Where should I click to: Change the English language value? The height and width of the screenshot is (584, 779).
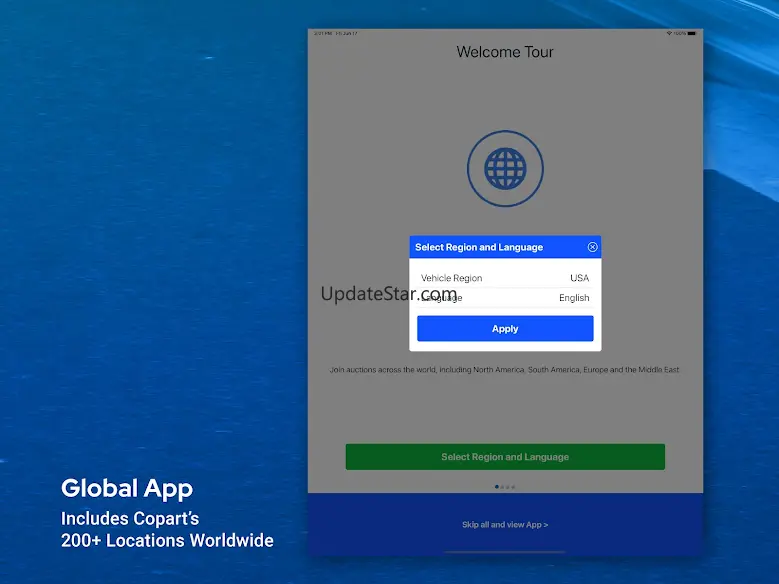574,298
